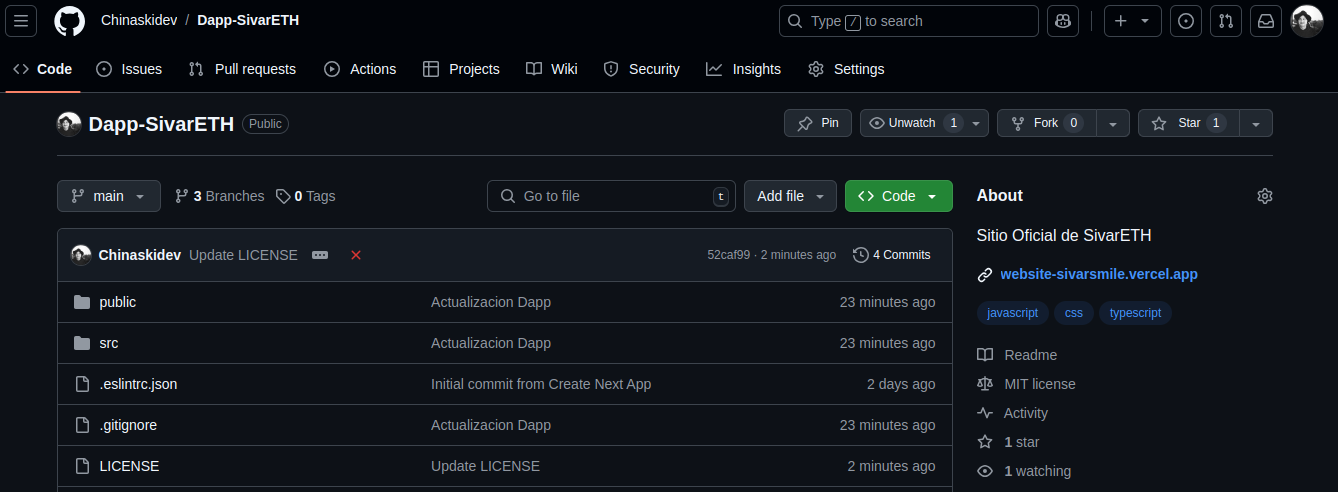Pin the Dapp-SivarETH repository

[818, 123]
